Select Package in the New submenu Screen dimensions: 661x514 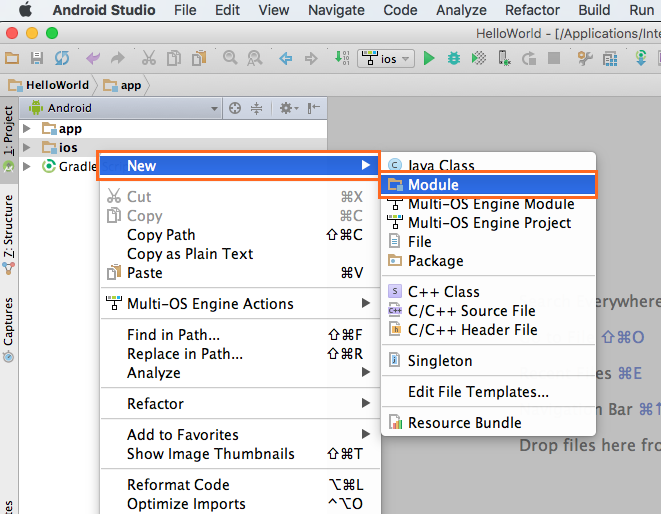488,261
